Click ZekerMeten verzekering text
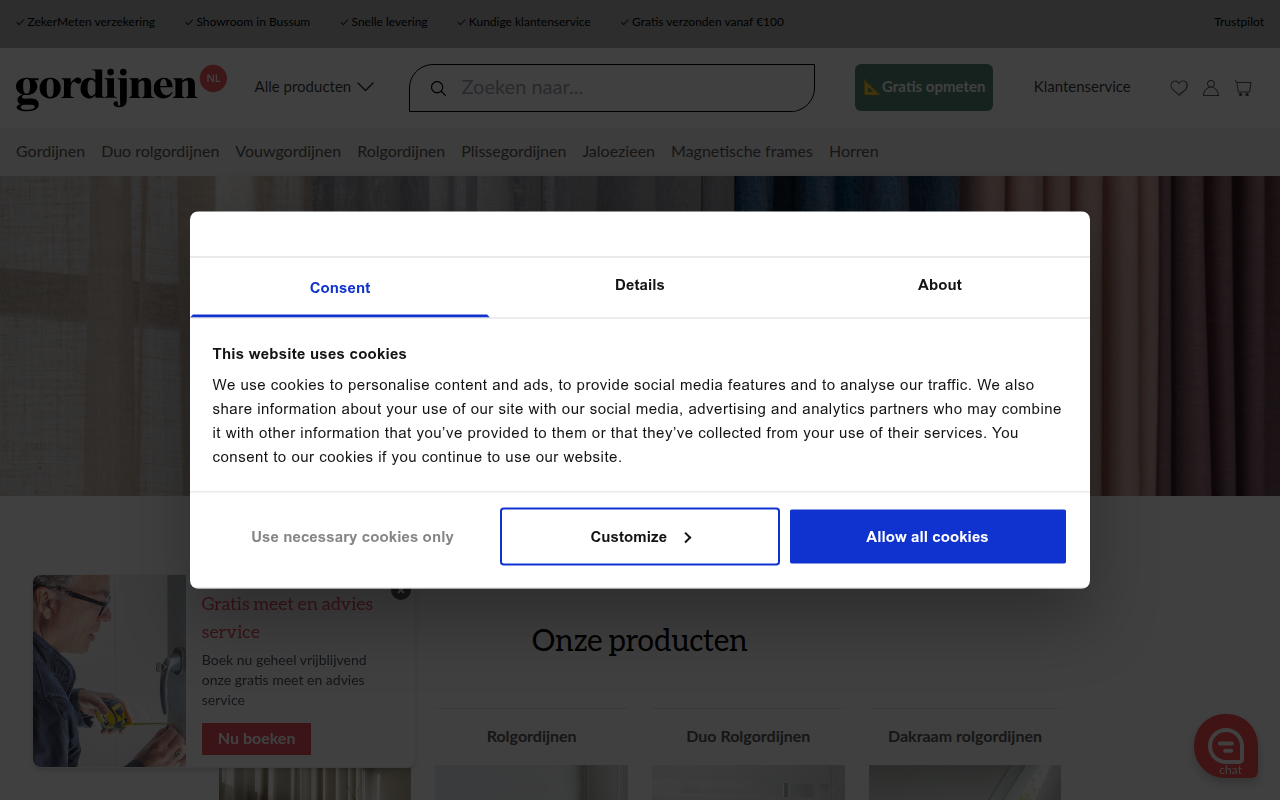Viewport: 1280px width, 800px height. tap(91, 22)
